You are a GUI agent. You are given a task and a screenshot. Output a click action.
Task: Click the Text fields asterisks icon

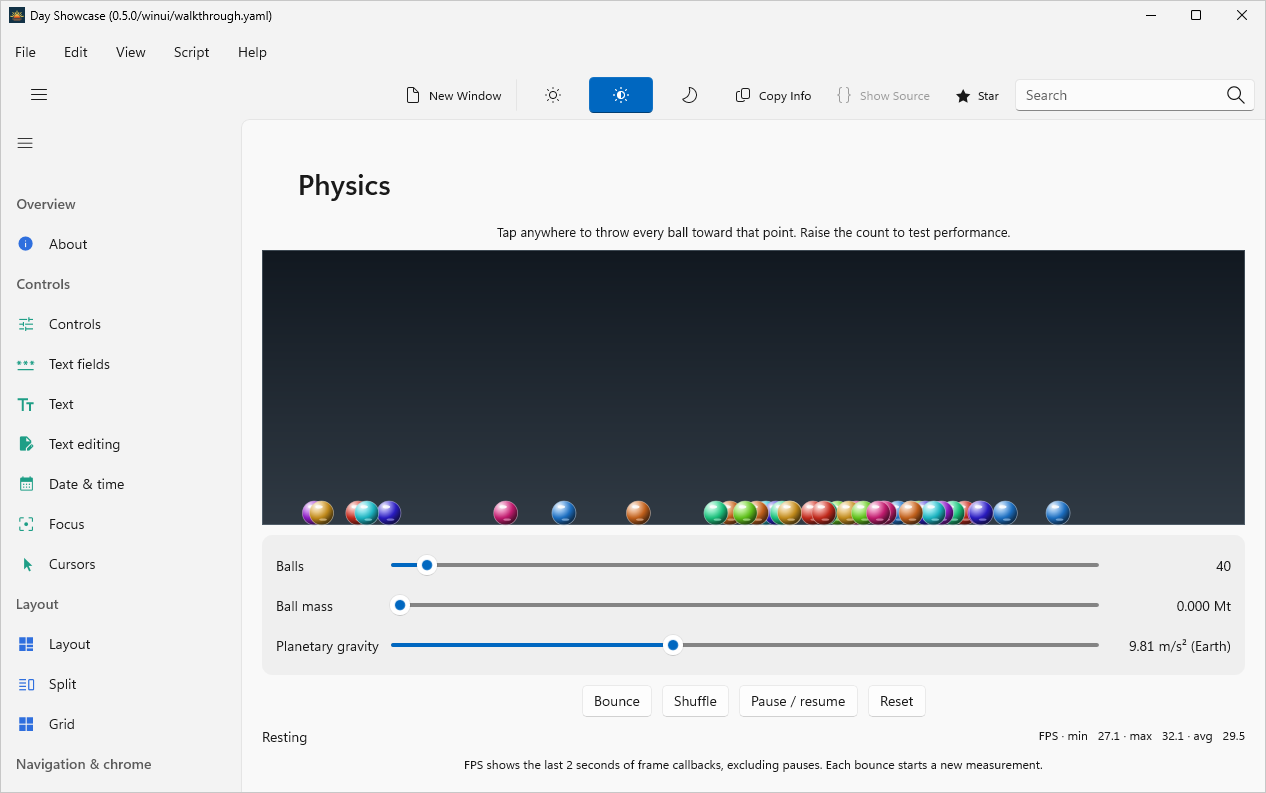pyautogui.click(x=26, y=364)
